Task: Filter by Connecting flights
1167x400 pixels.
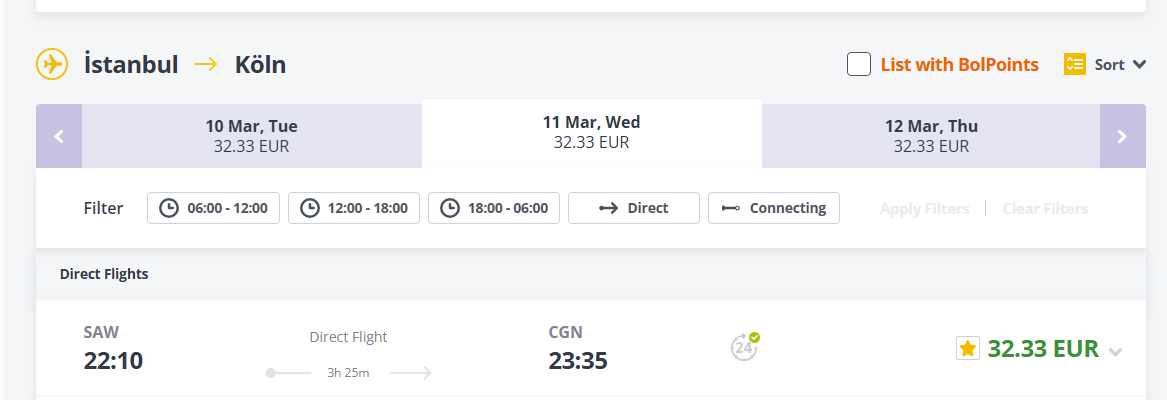Action: tap(774, 208)
